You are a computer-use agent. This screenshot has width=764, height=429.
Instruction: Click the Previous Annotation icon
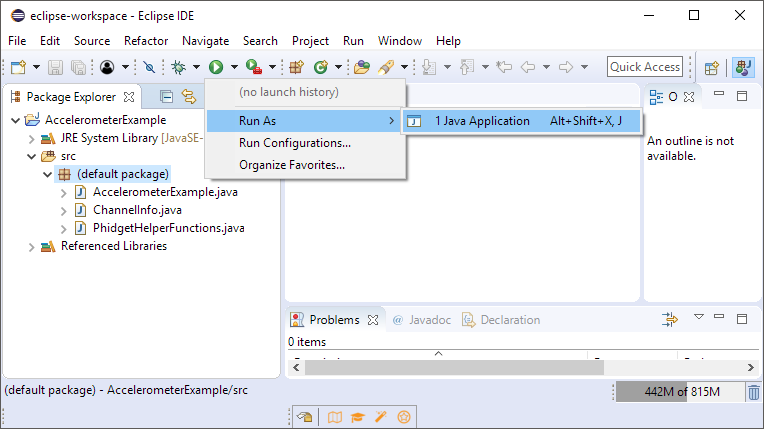click(x=467, y=67)
